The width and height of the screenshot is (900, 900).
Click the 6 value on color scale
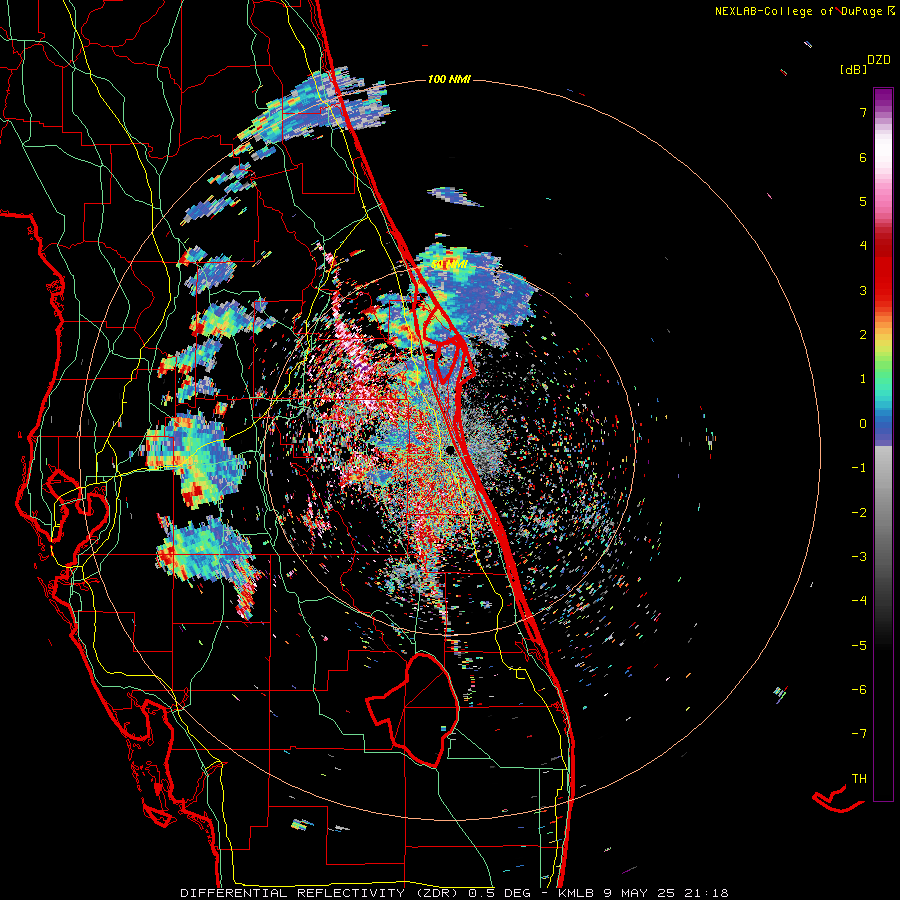click(x=863, y=157)
